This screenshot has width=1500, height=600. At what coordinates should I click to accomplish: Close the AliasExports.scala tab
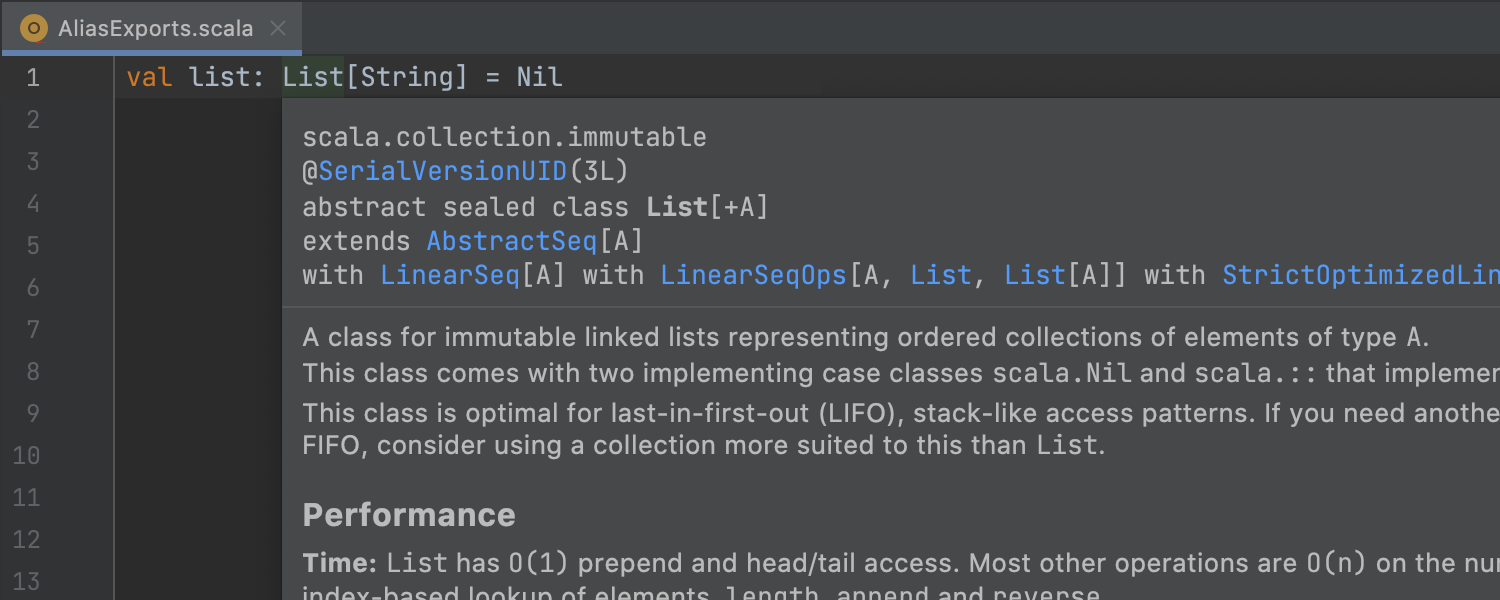[280, 28]
